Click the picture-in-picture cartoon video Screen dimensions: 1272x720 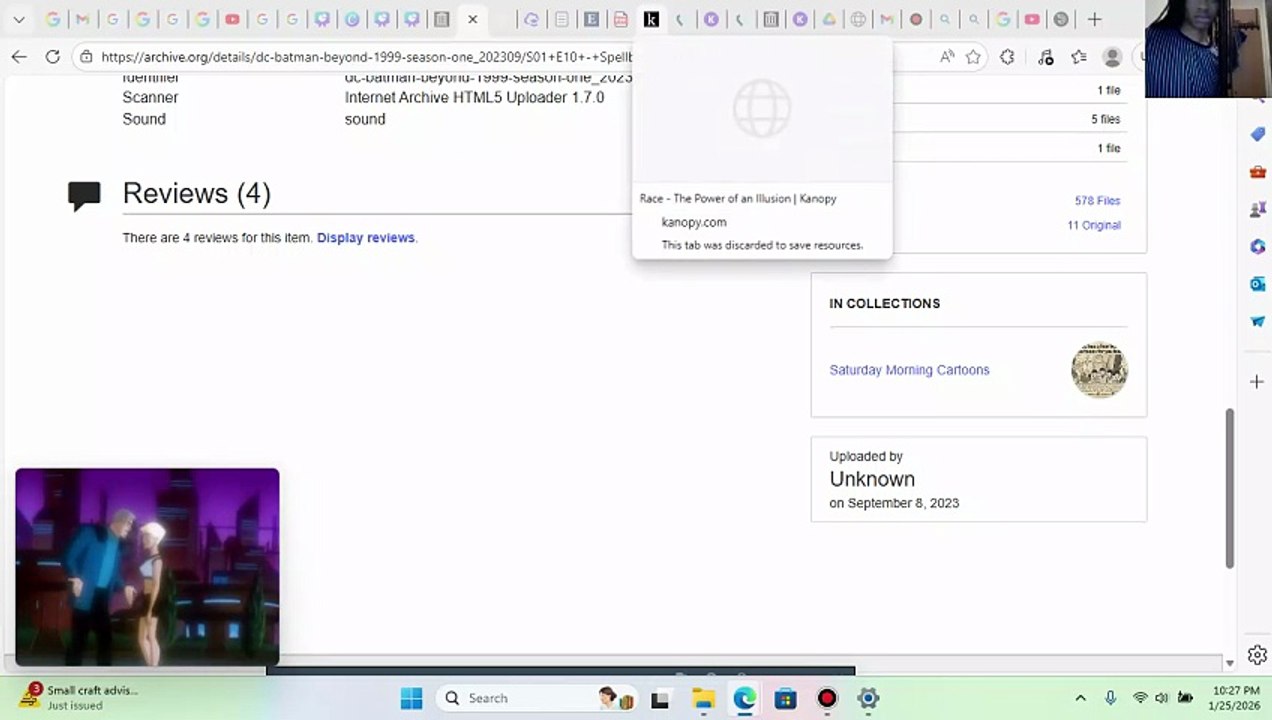pyautogui.click(x=147, y=566)
